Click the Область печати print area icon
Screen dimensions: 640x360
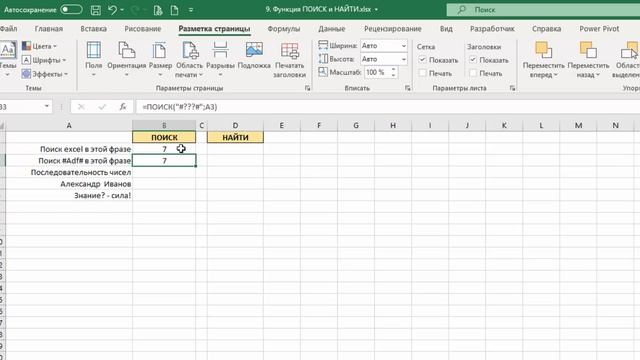190,51
